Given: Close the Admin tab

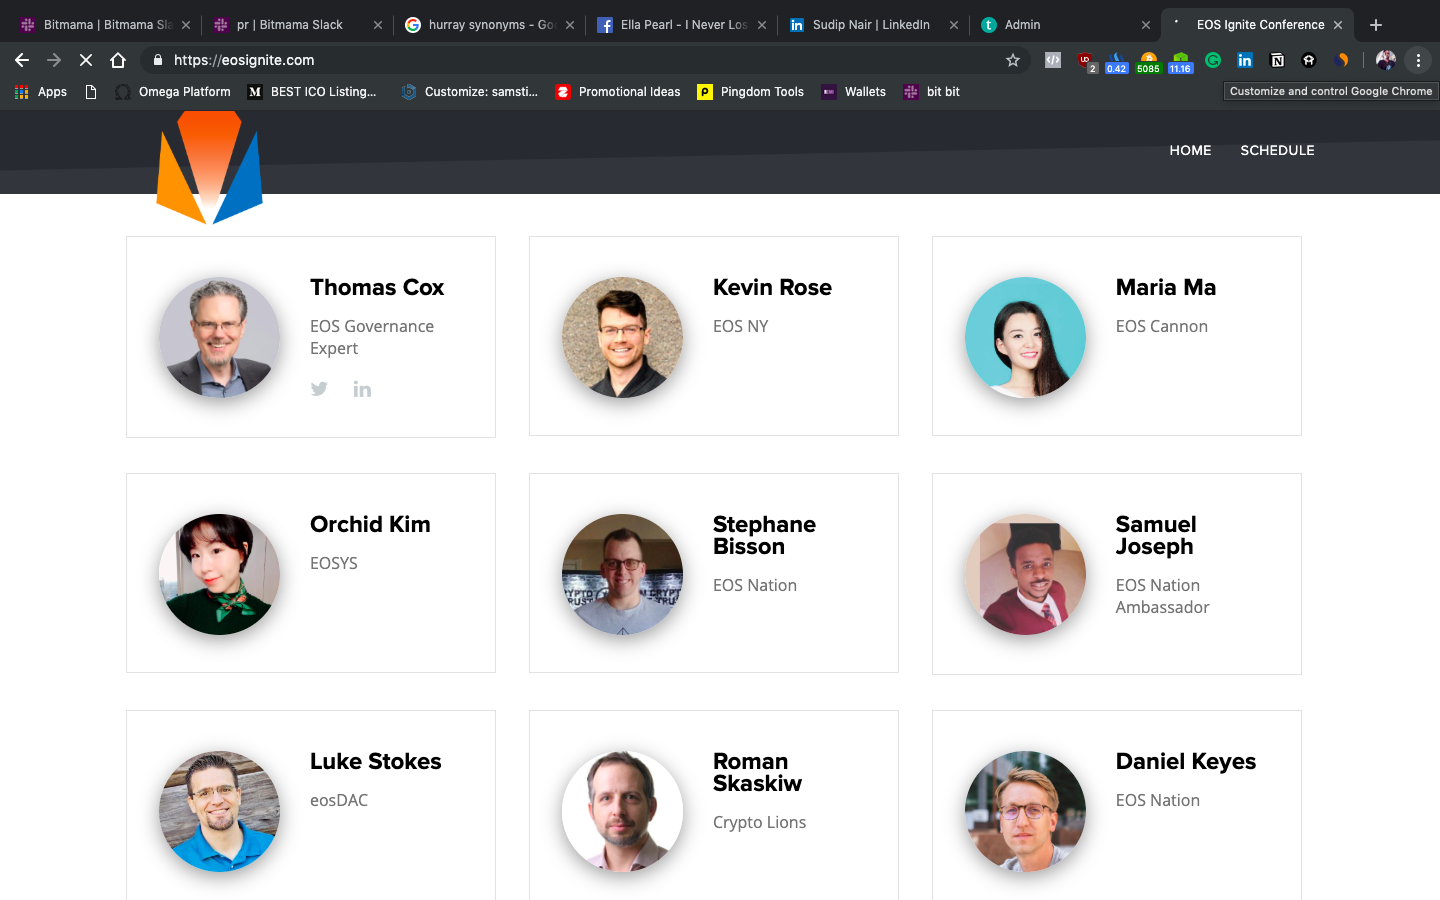Looking at the screenshot, I should pos(1146,25).
